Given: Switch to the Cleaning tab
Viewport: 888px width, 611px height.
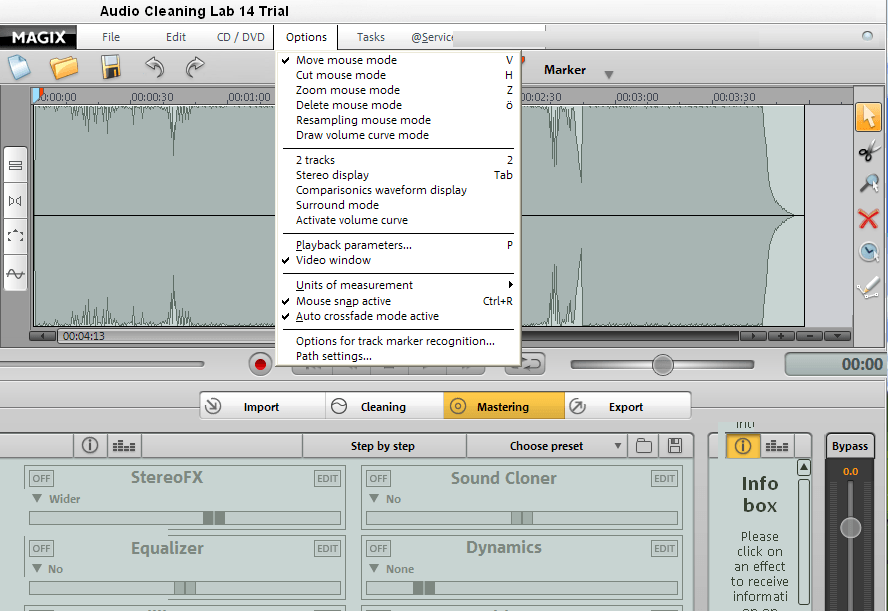Looking at the screenshot, I should (x=383, y=406).
